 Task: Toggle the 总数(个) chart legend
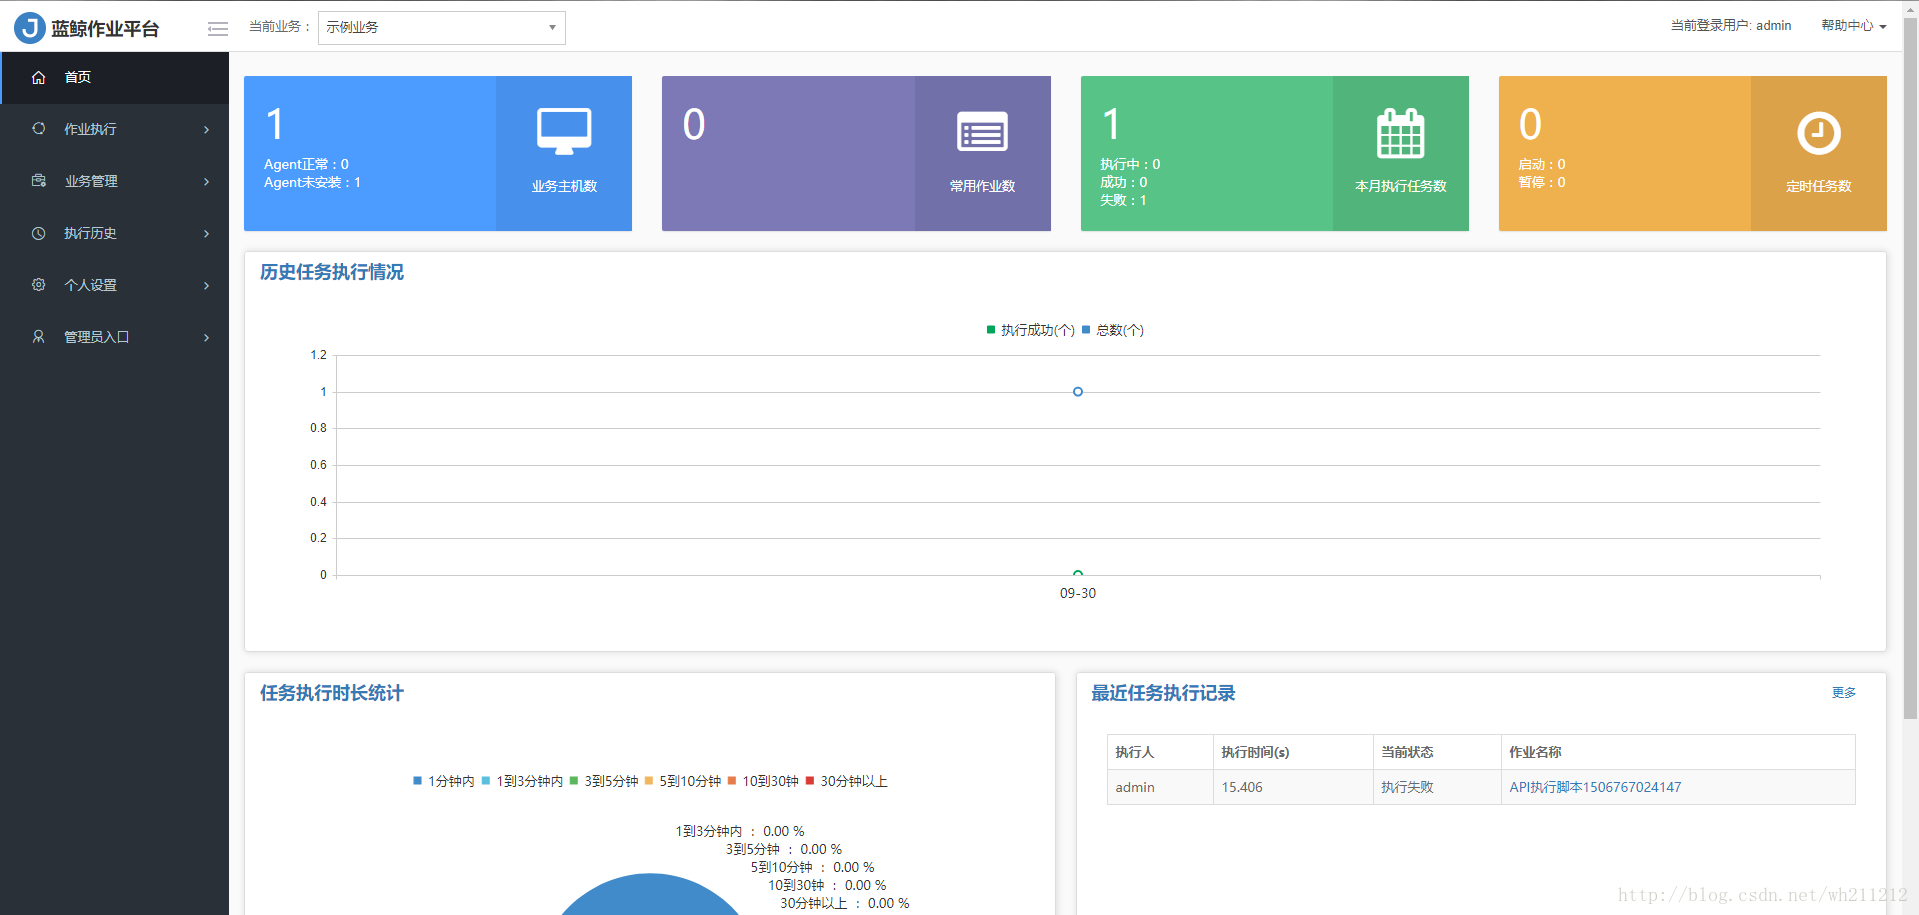[1113, 330]
